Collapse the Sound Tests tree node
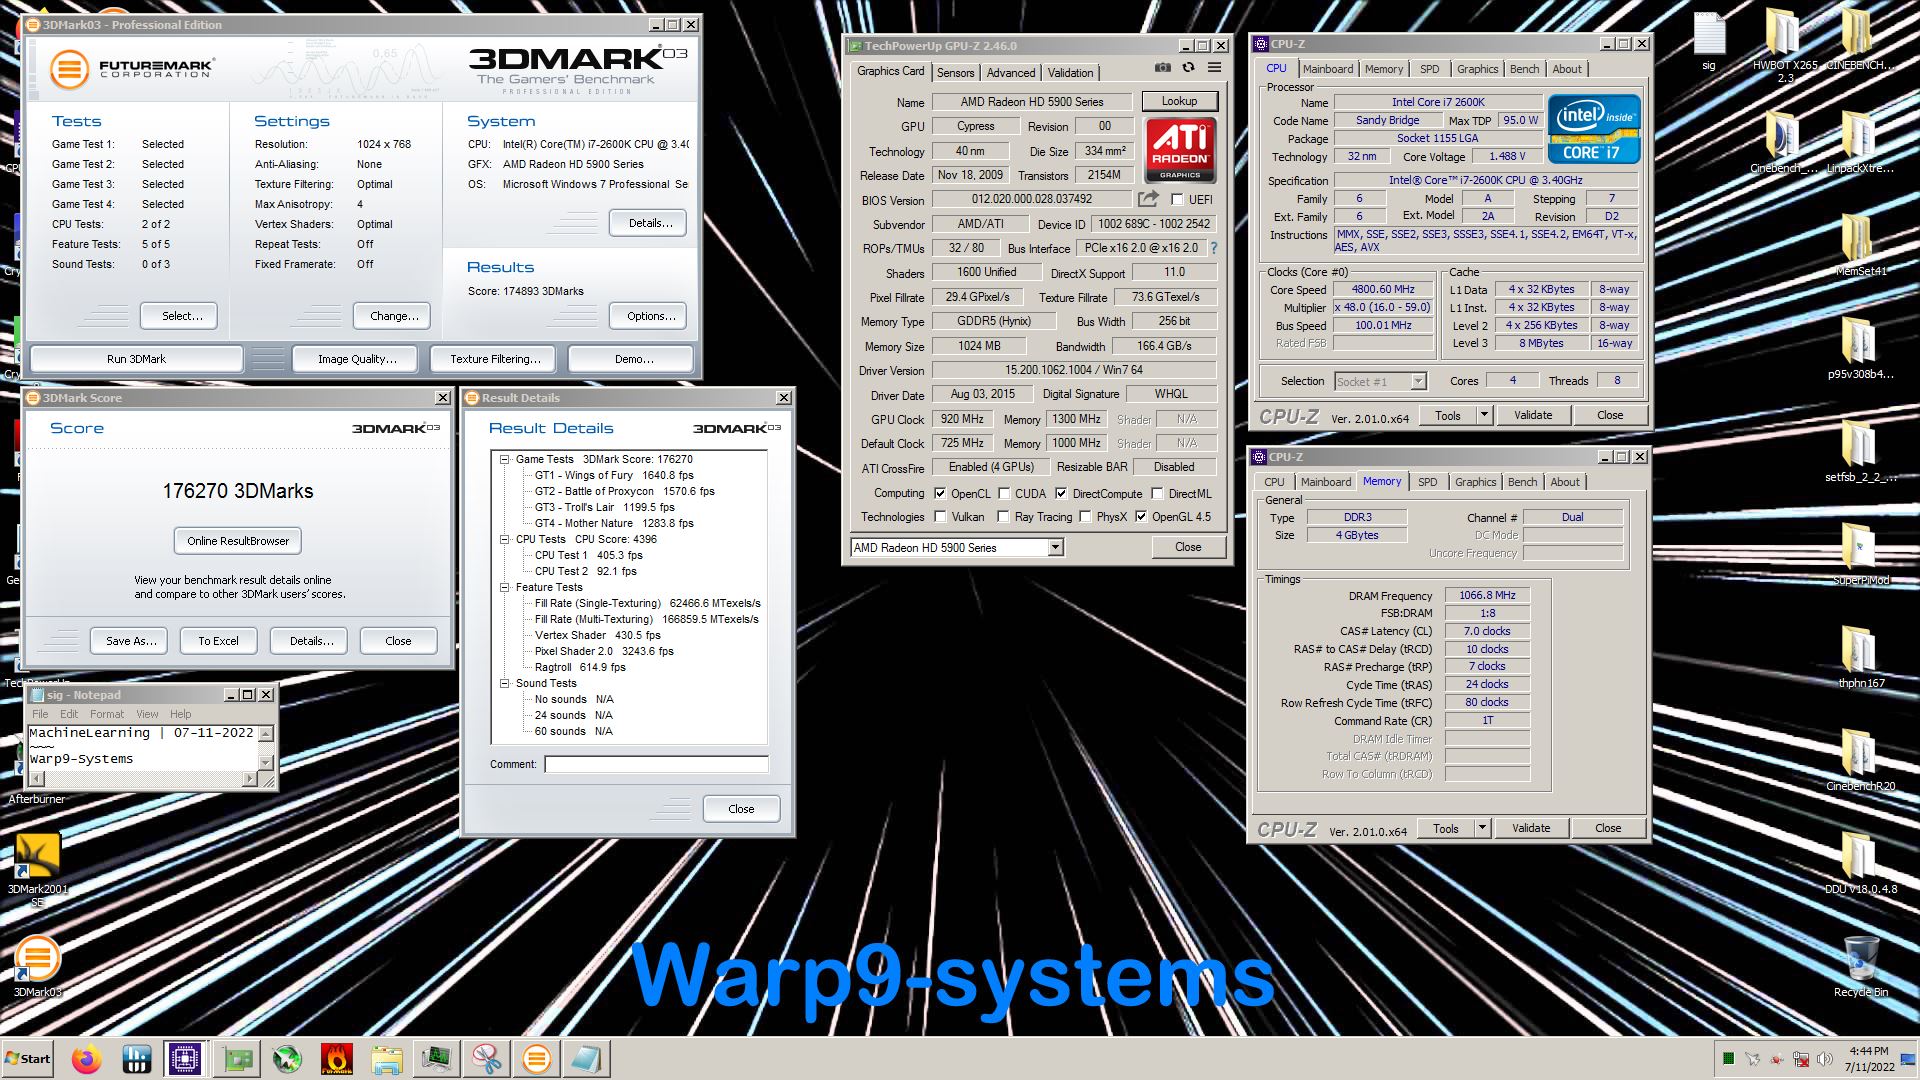This screenshot has width=1920, height=1080. pos(505,683)
